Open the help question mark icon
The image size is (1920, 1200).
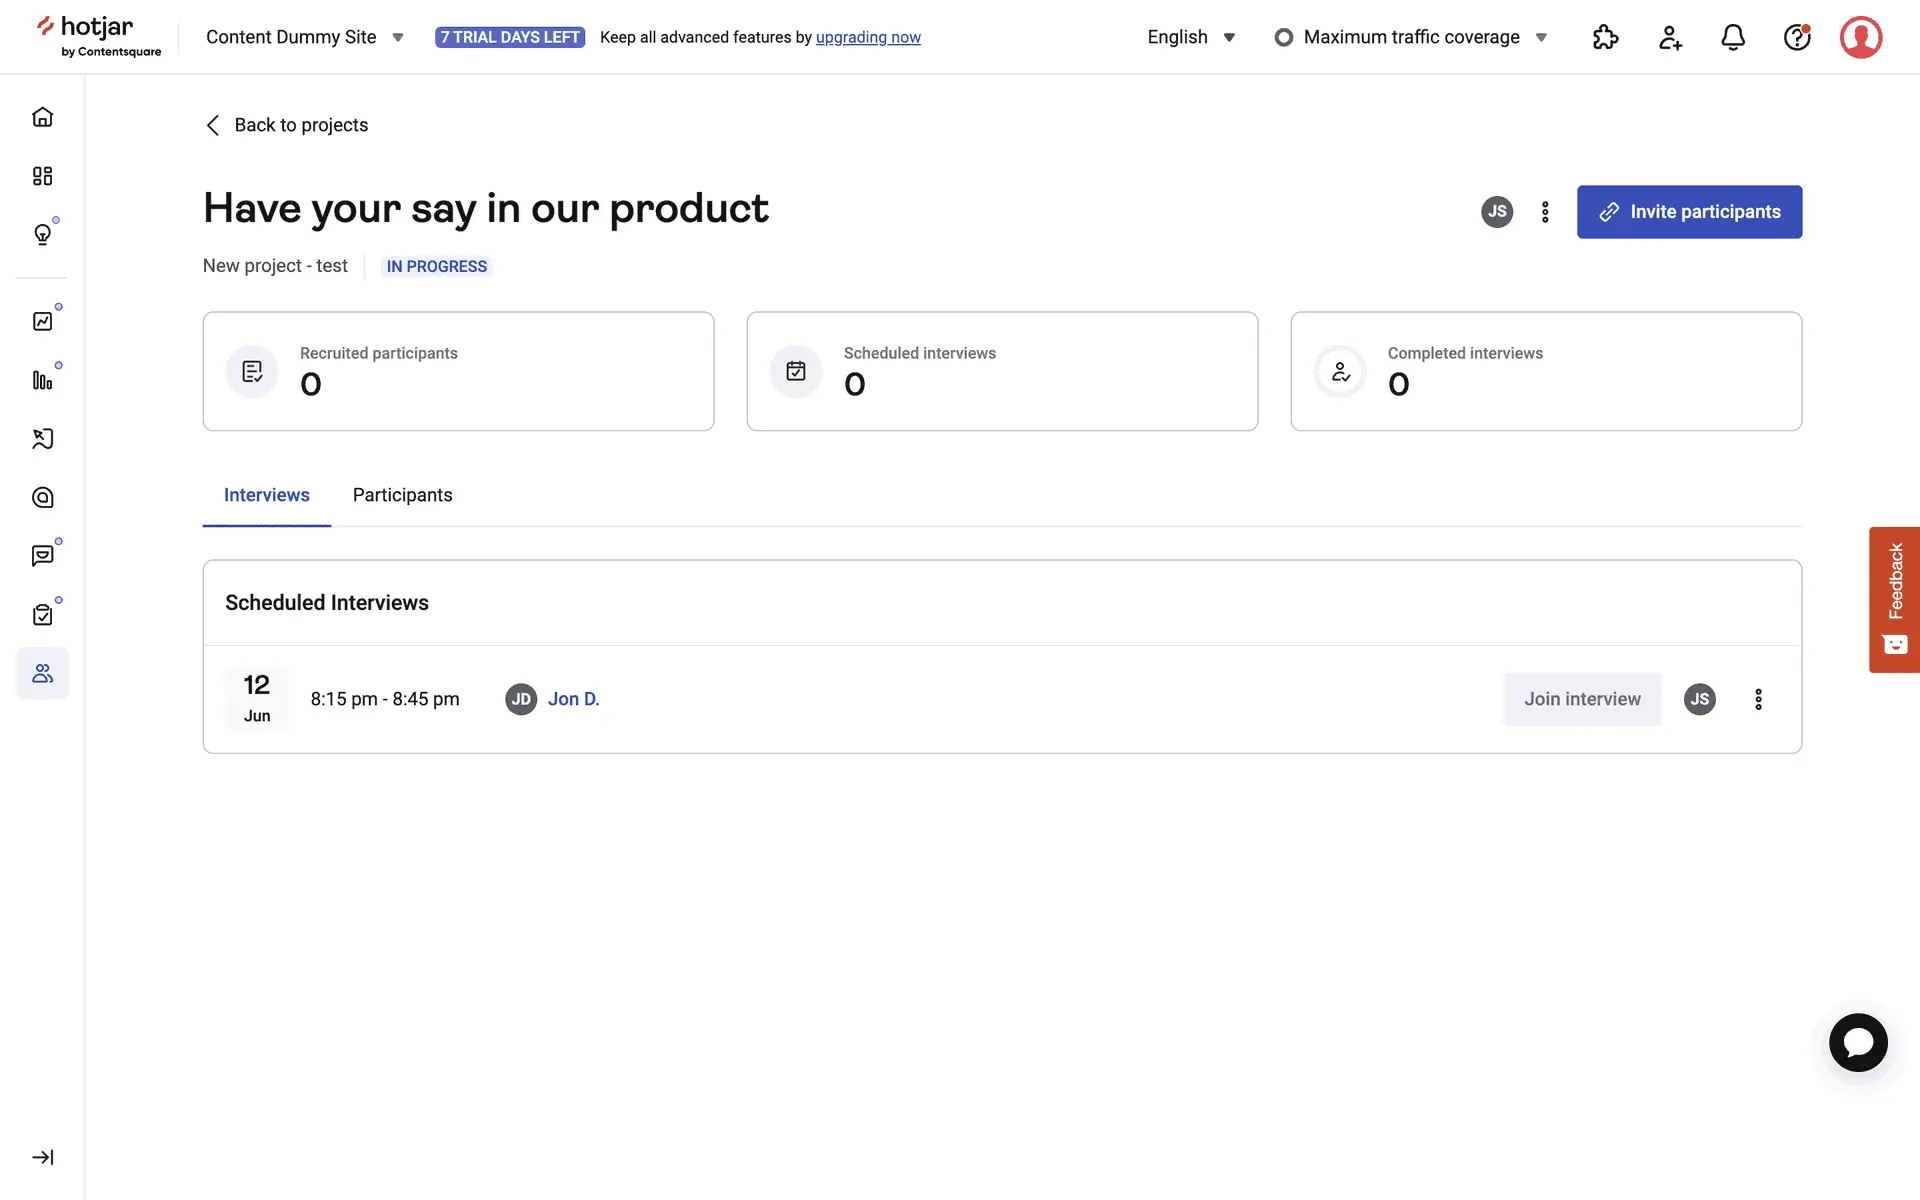point(1797,37)
